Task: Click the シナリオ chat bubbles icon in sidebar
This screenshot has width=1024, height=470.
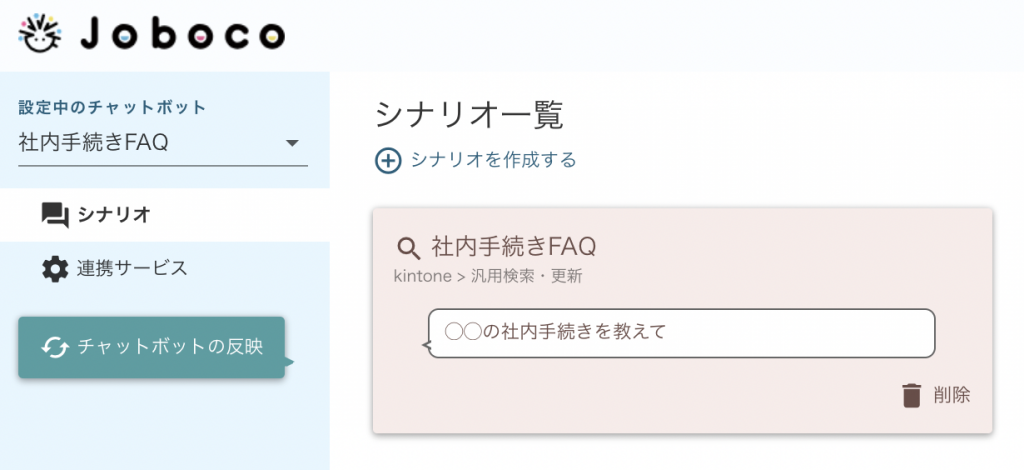Action: (x=55, y=215)
